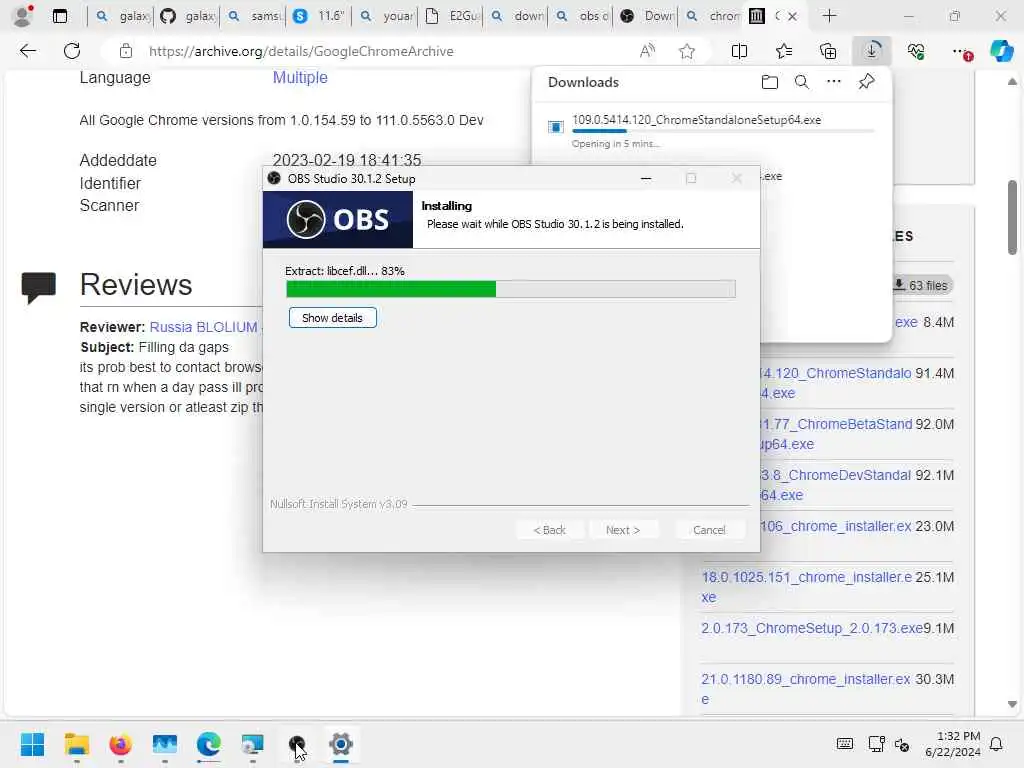Click the Reviews heading

[136, 285]
